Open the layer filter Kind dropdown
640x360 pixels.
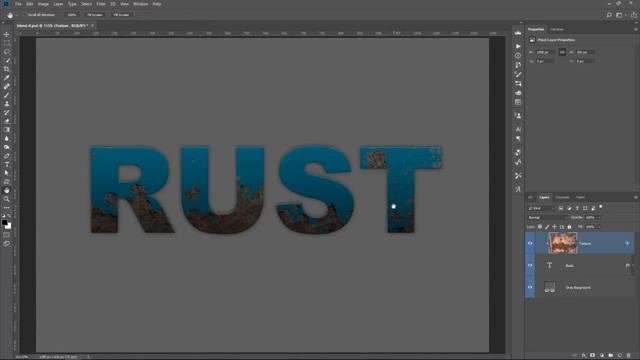[x=541, y=208]
